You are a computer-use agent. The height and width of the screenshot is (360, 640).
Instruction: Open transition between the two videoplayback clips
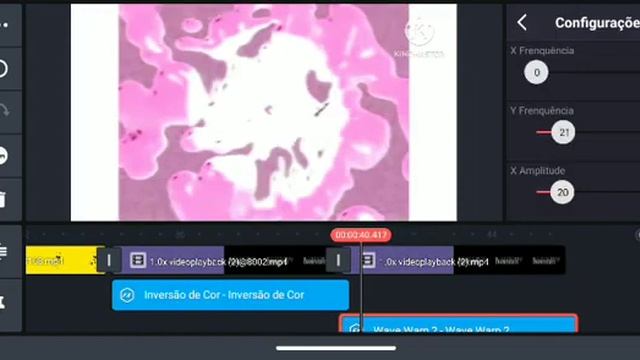(338, 260)
